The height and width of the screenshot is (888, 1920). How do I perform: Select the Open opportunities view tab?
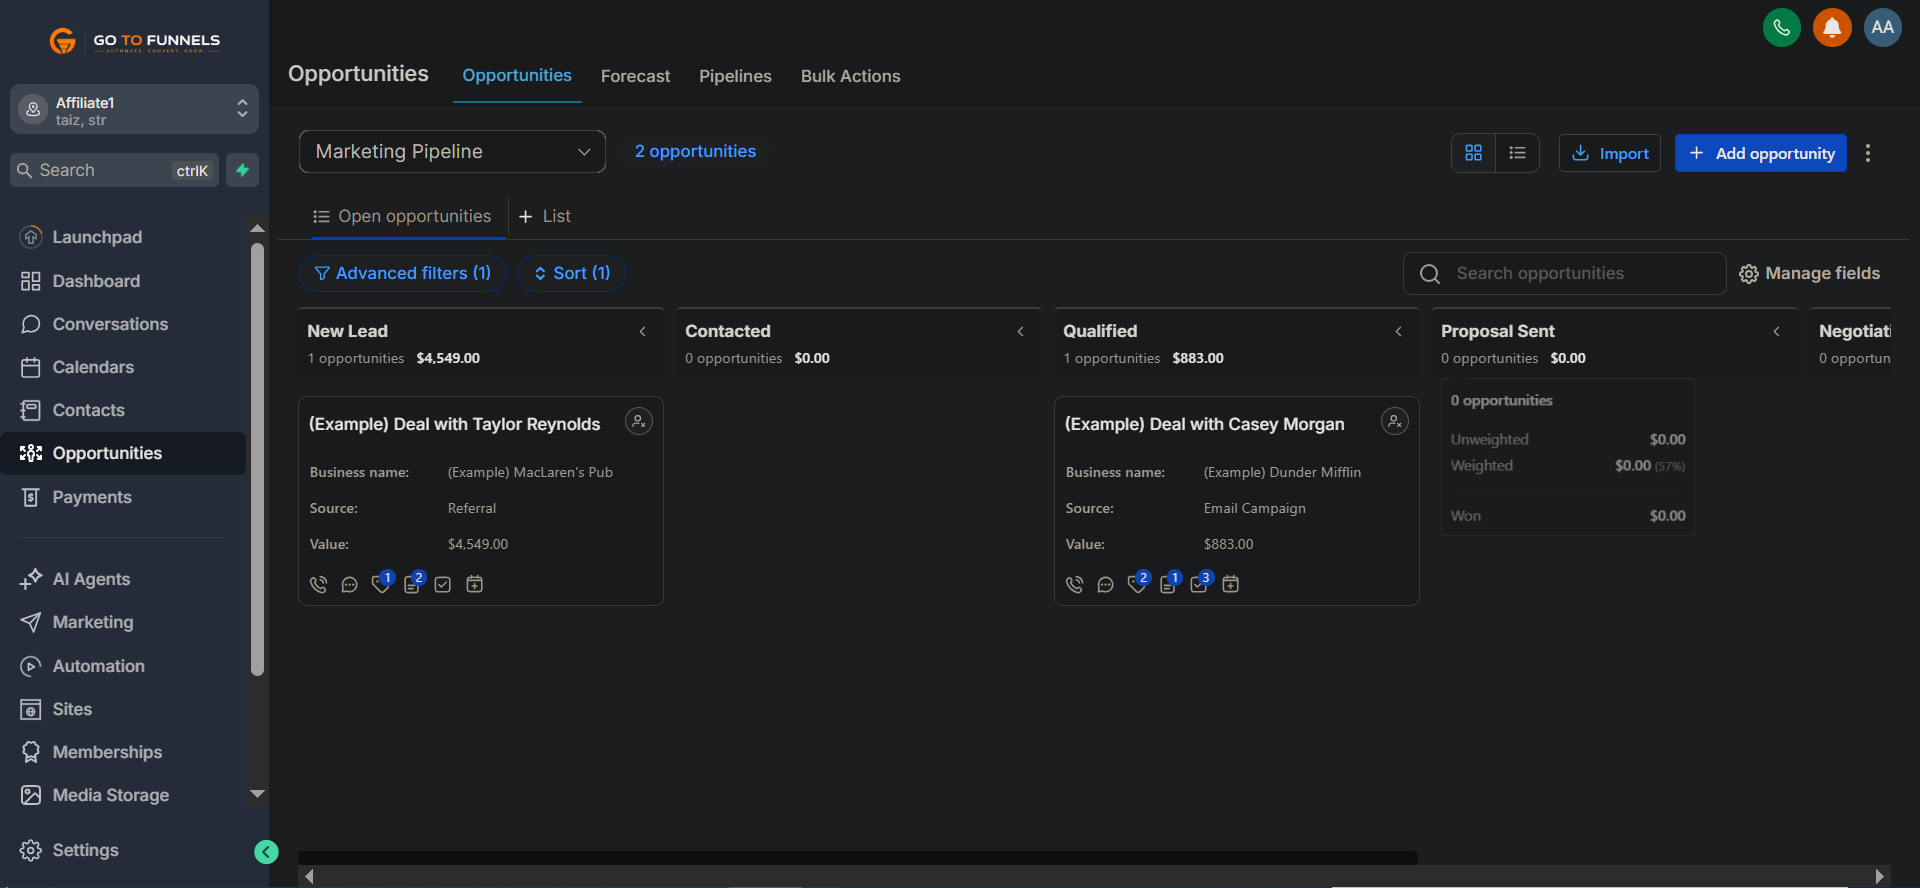[x=403, y=216]
